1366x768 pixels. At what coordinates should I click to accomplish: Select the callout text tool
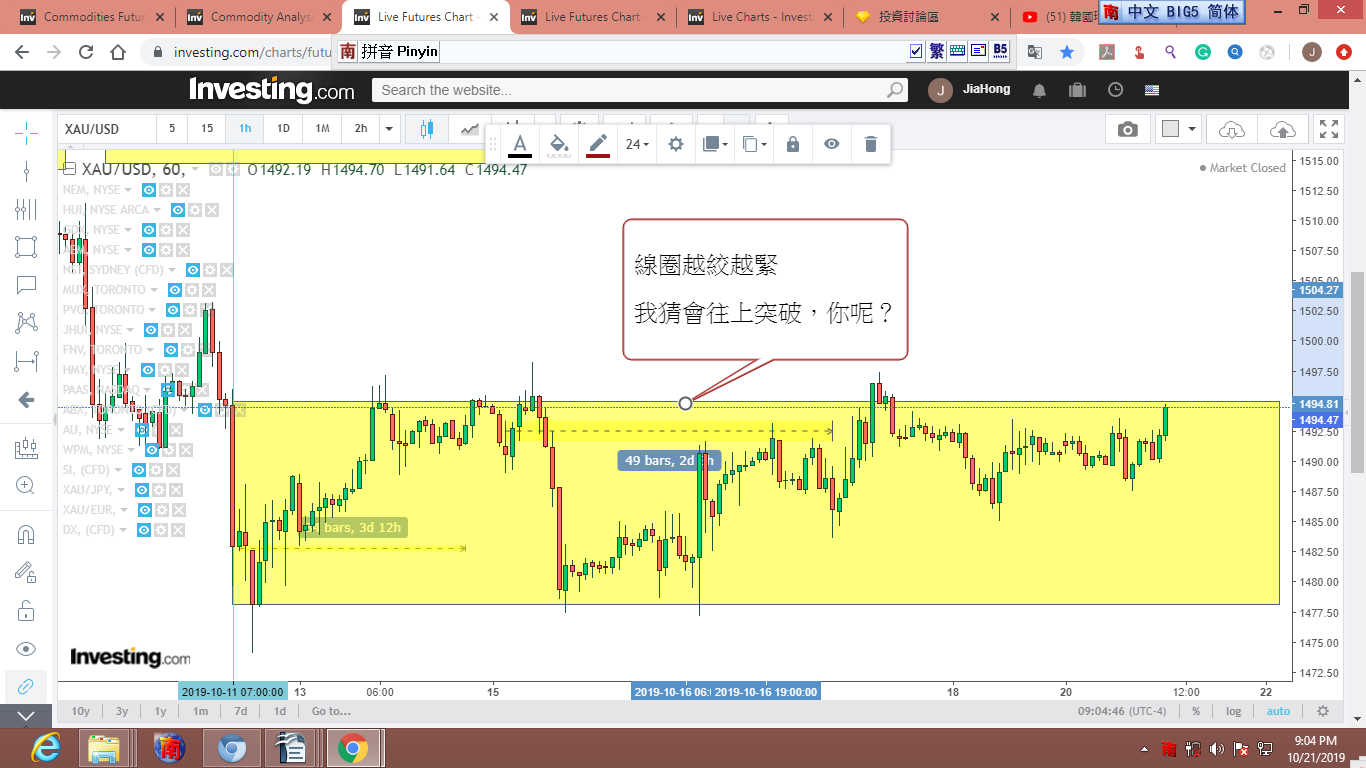[x=26, y=285]
